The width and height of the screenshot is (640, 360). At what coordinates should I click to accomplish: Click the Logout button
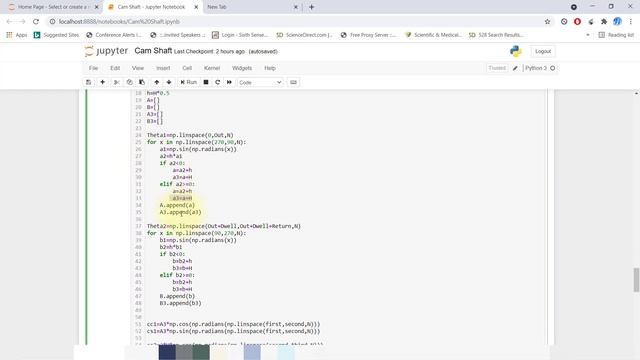[543, 51]
